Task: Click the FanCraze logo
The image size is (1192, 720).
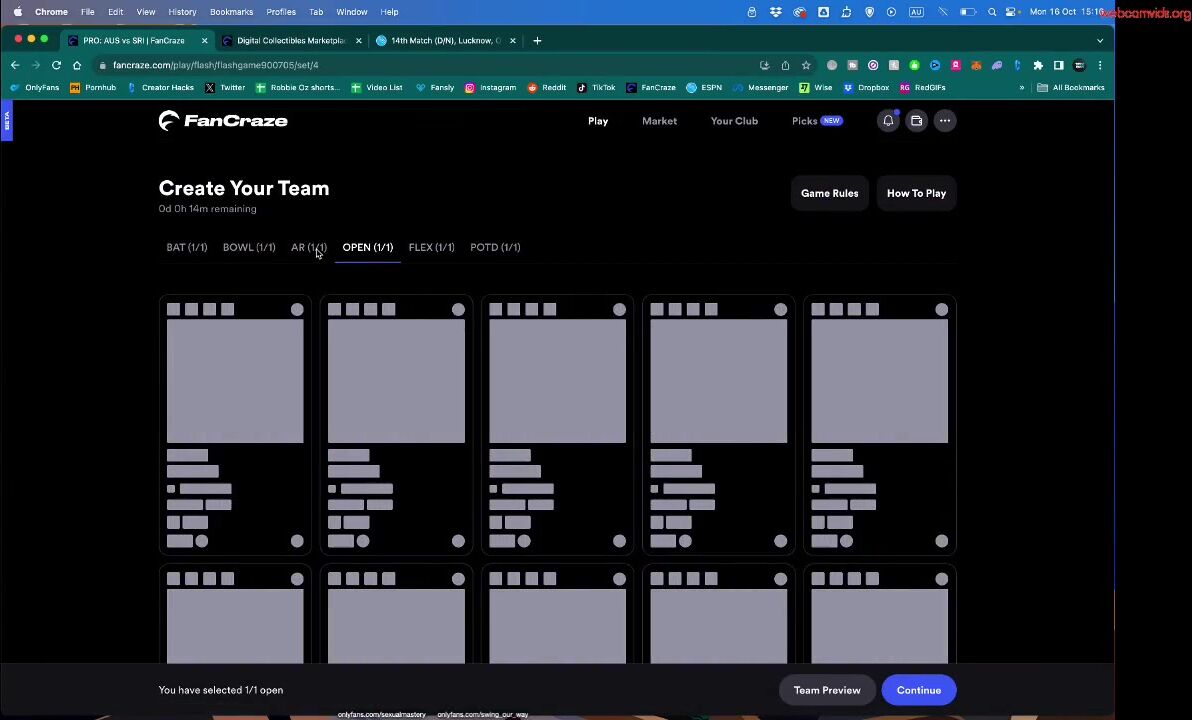Action: click(223, 121)
